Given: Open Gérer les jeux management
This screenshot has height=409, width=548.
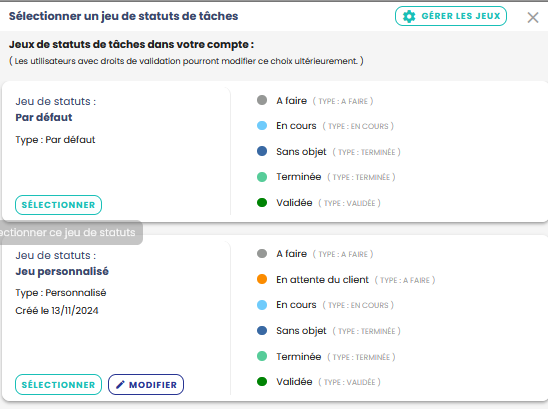Looking at the screenshot, I should point(450,16).
